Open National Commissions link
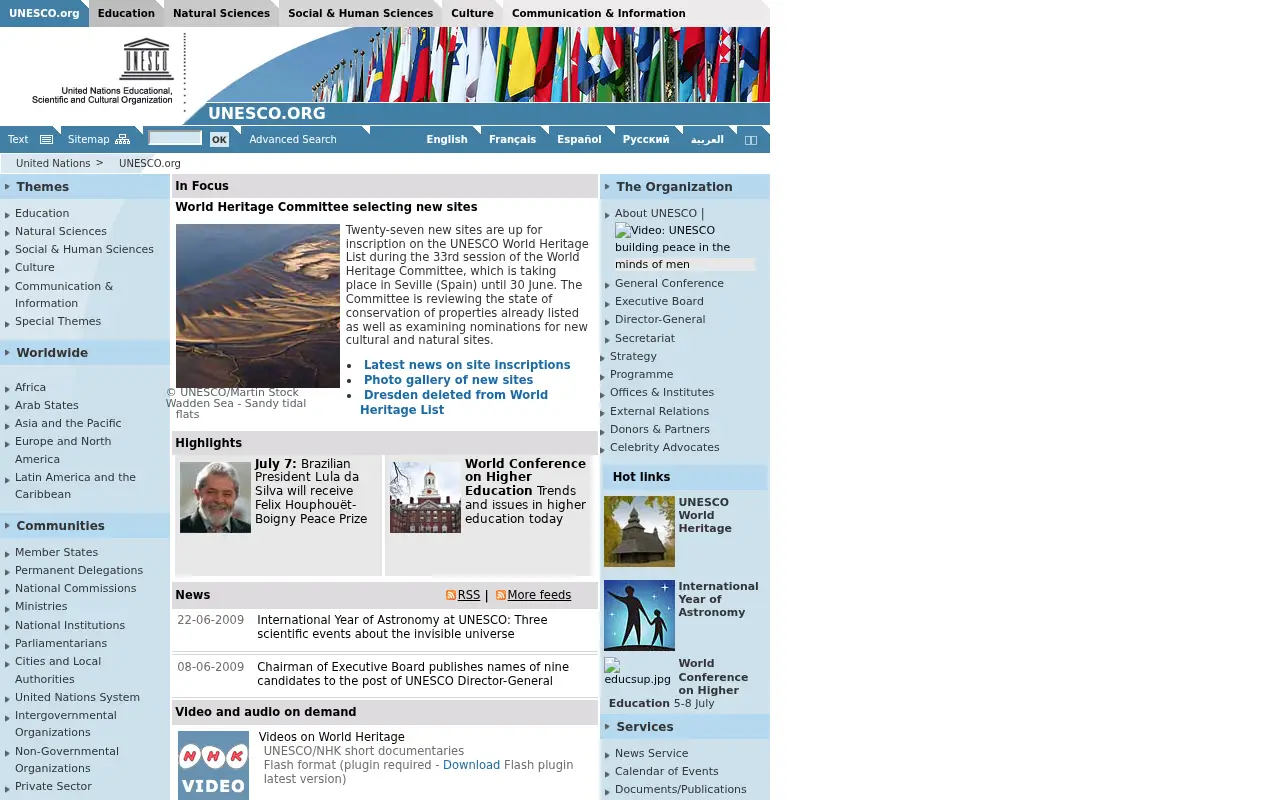This screenshot has height=800, width=1280. click(x=75, y=589)
